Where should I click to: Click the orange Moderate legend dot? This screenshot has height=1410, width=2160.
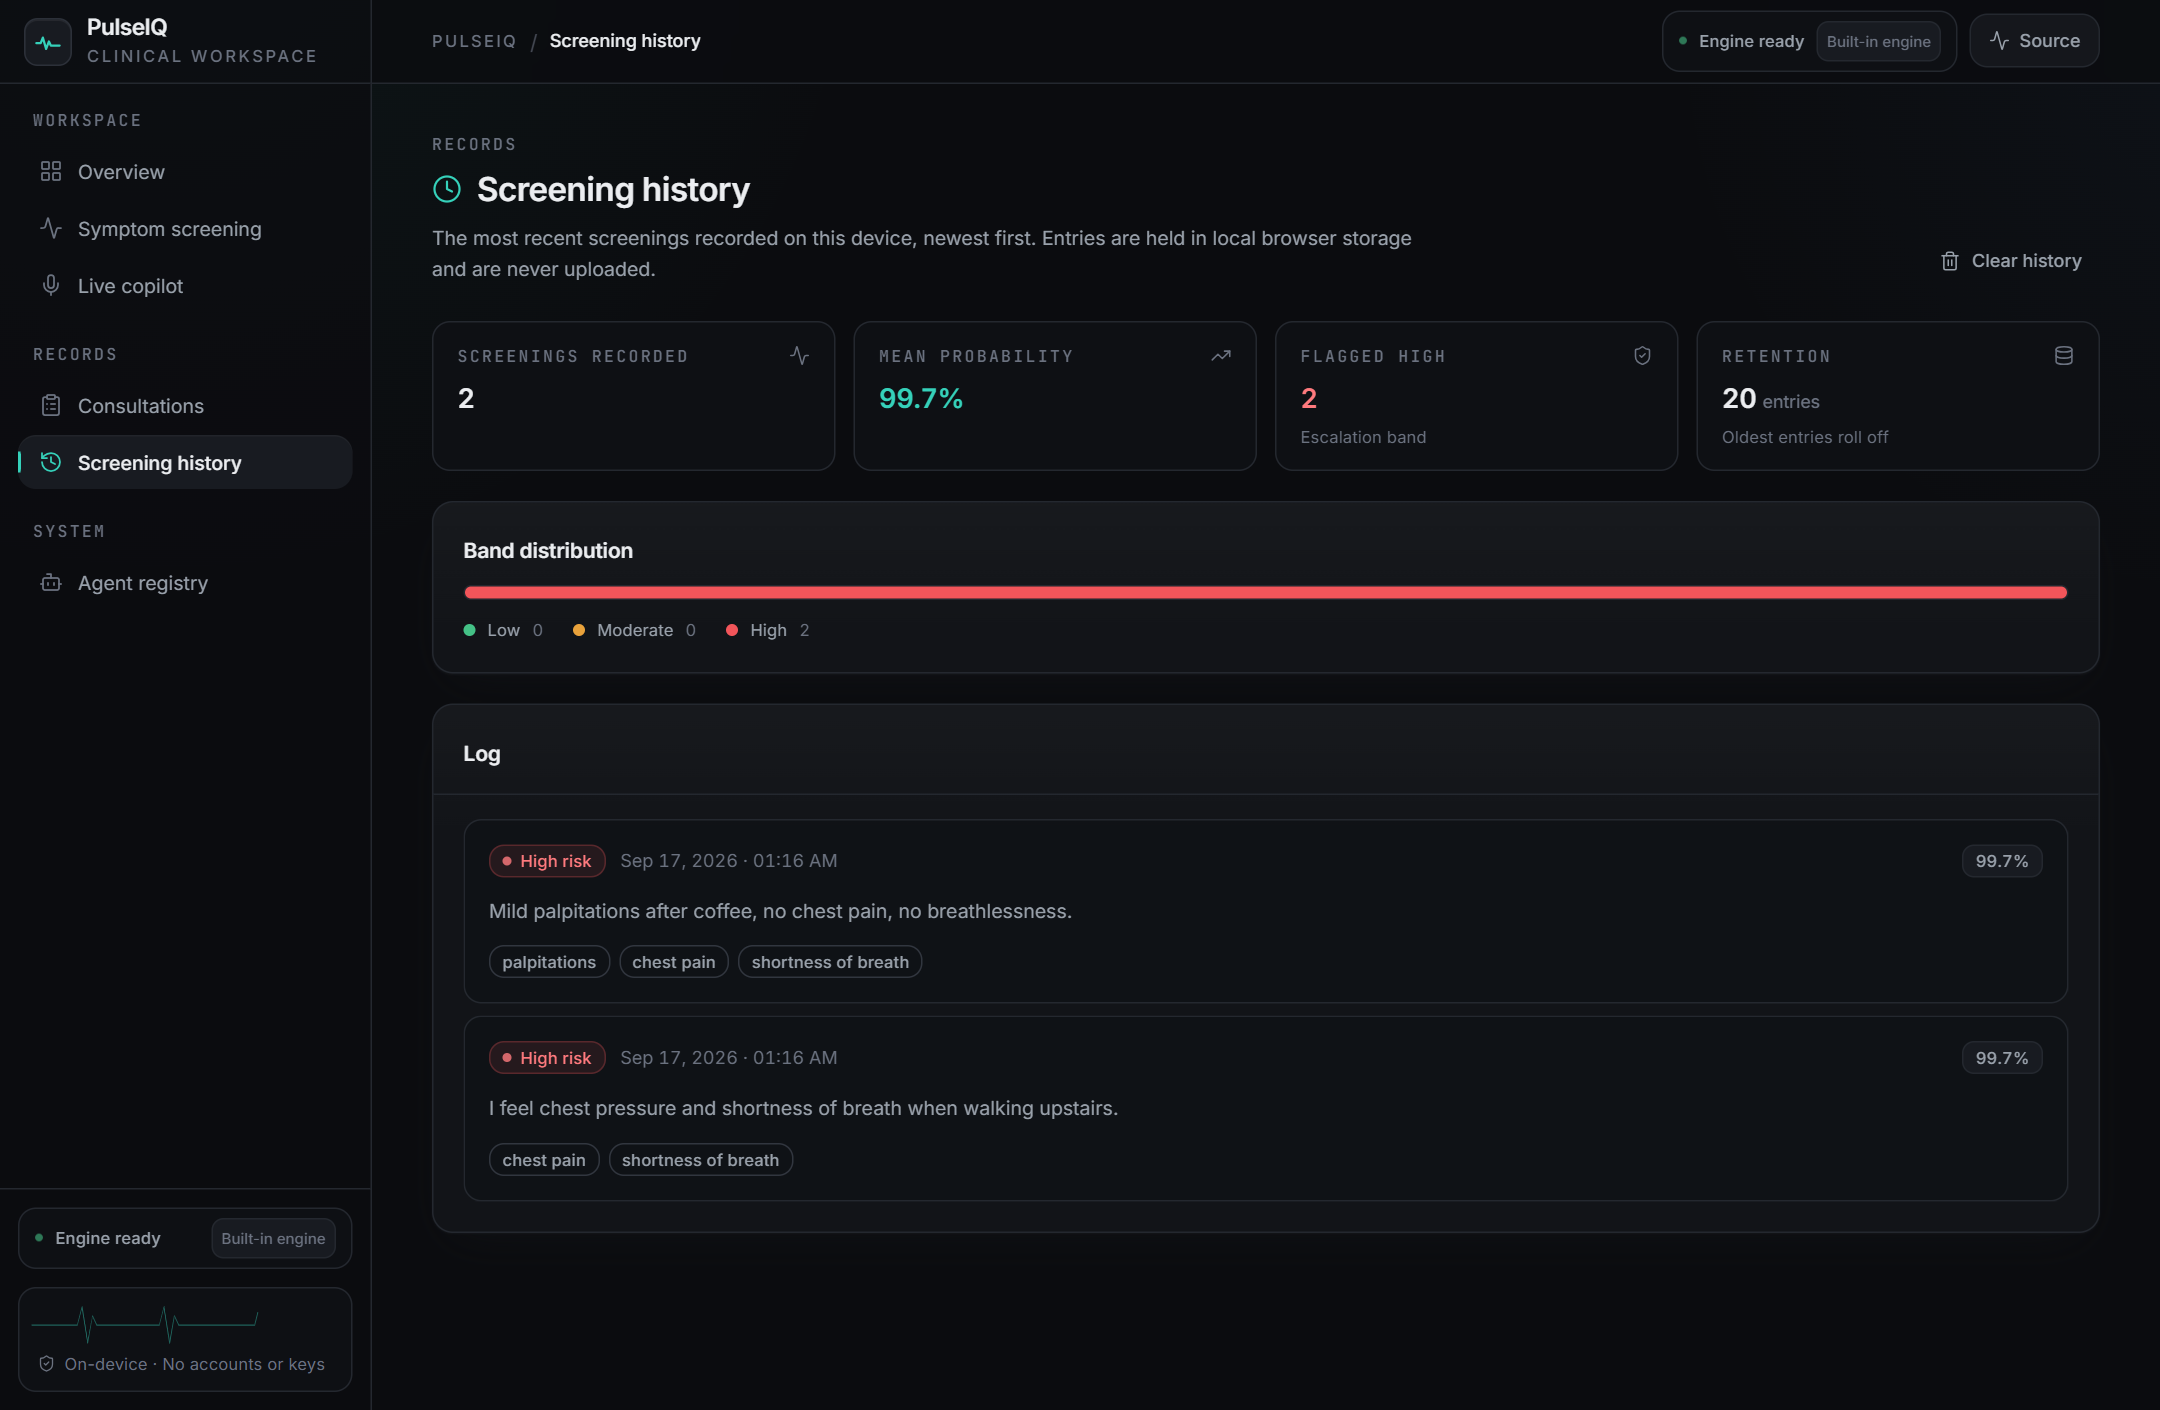click(x=579, y=630)
